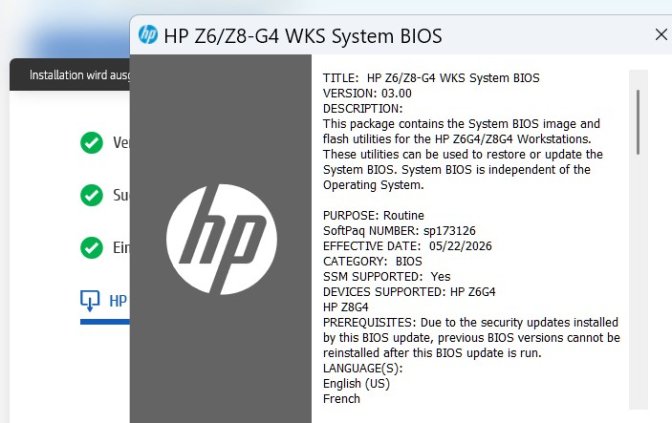Click the large HP logo on gray panel
The width and height of the screenshot is (672, 423).
click(222, 240)
